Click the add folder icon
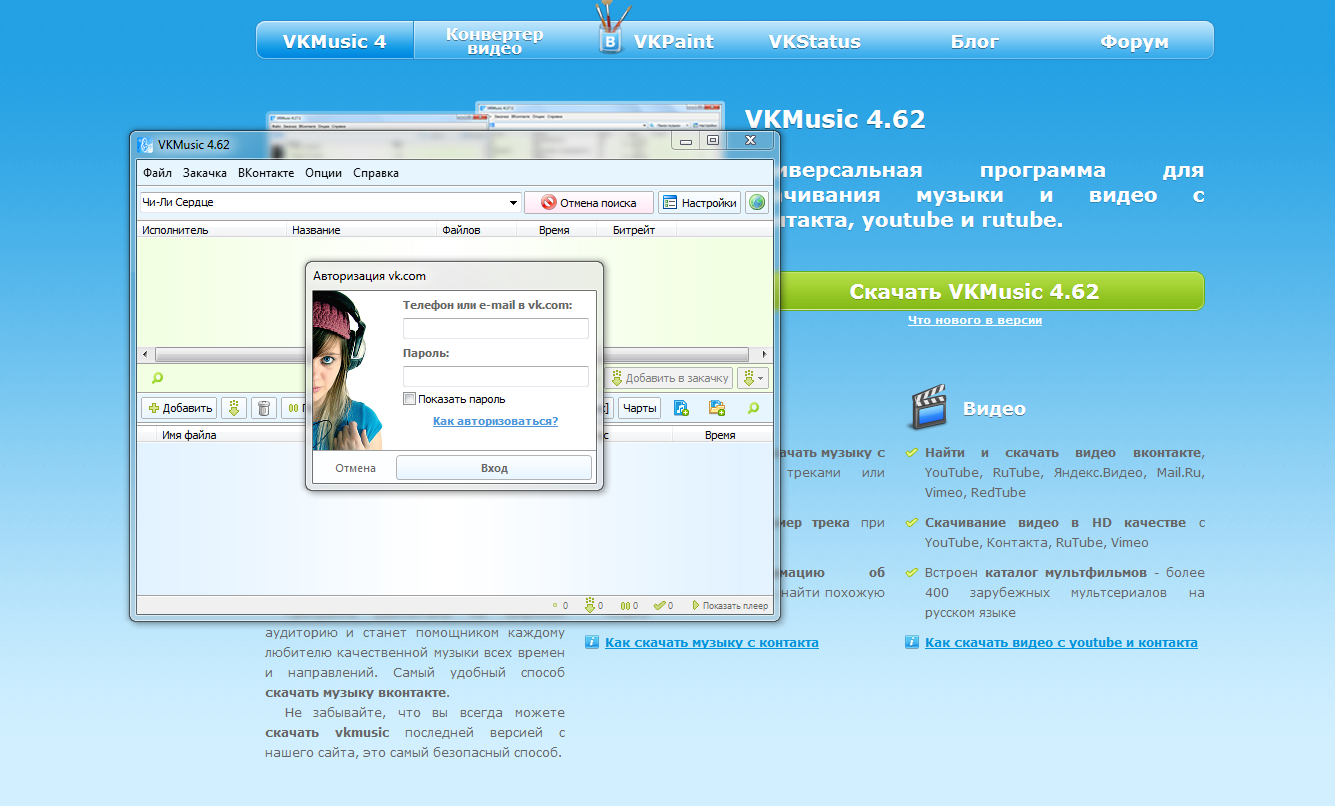 [x=717, y=407]
